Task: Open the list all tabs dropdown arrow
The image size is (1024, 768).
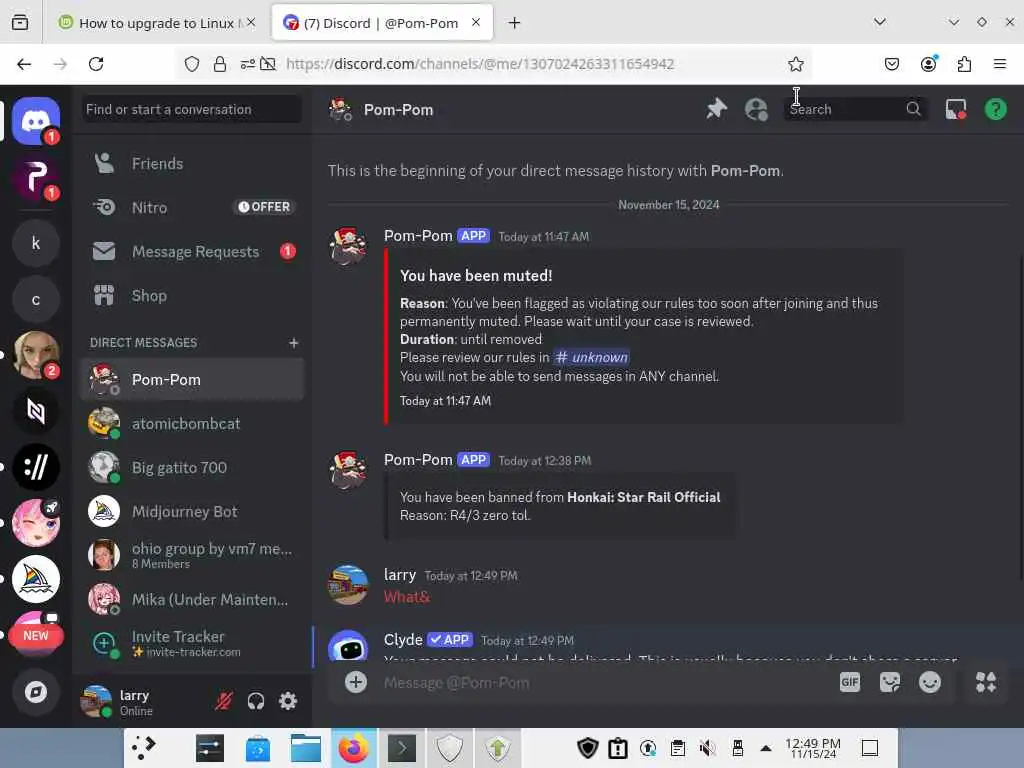Action: point(880,22)
